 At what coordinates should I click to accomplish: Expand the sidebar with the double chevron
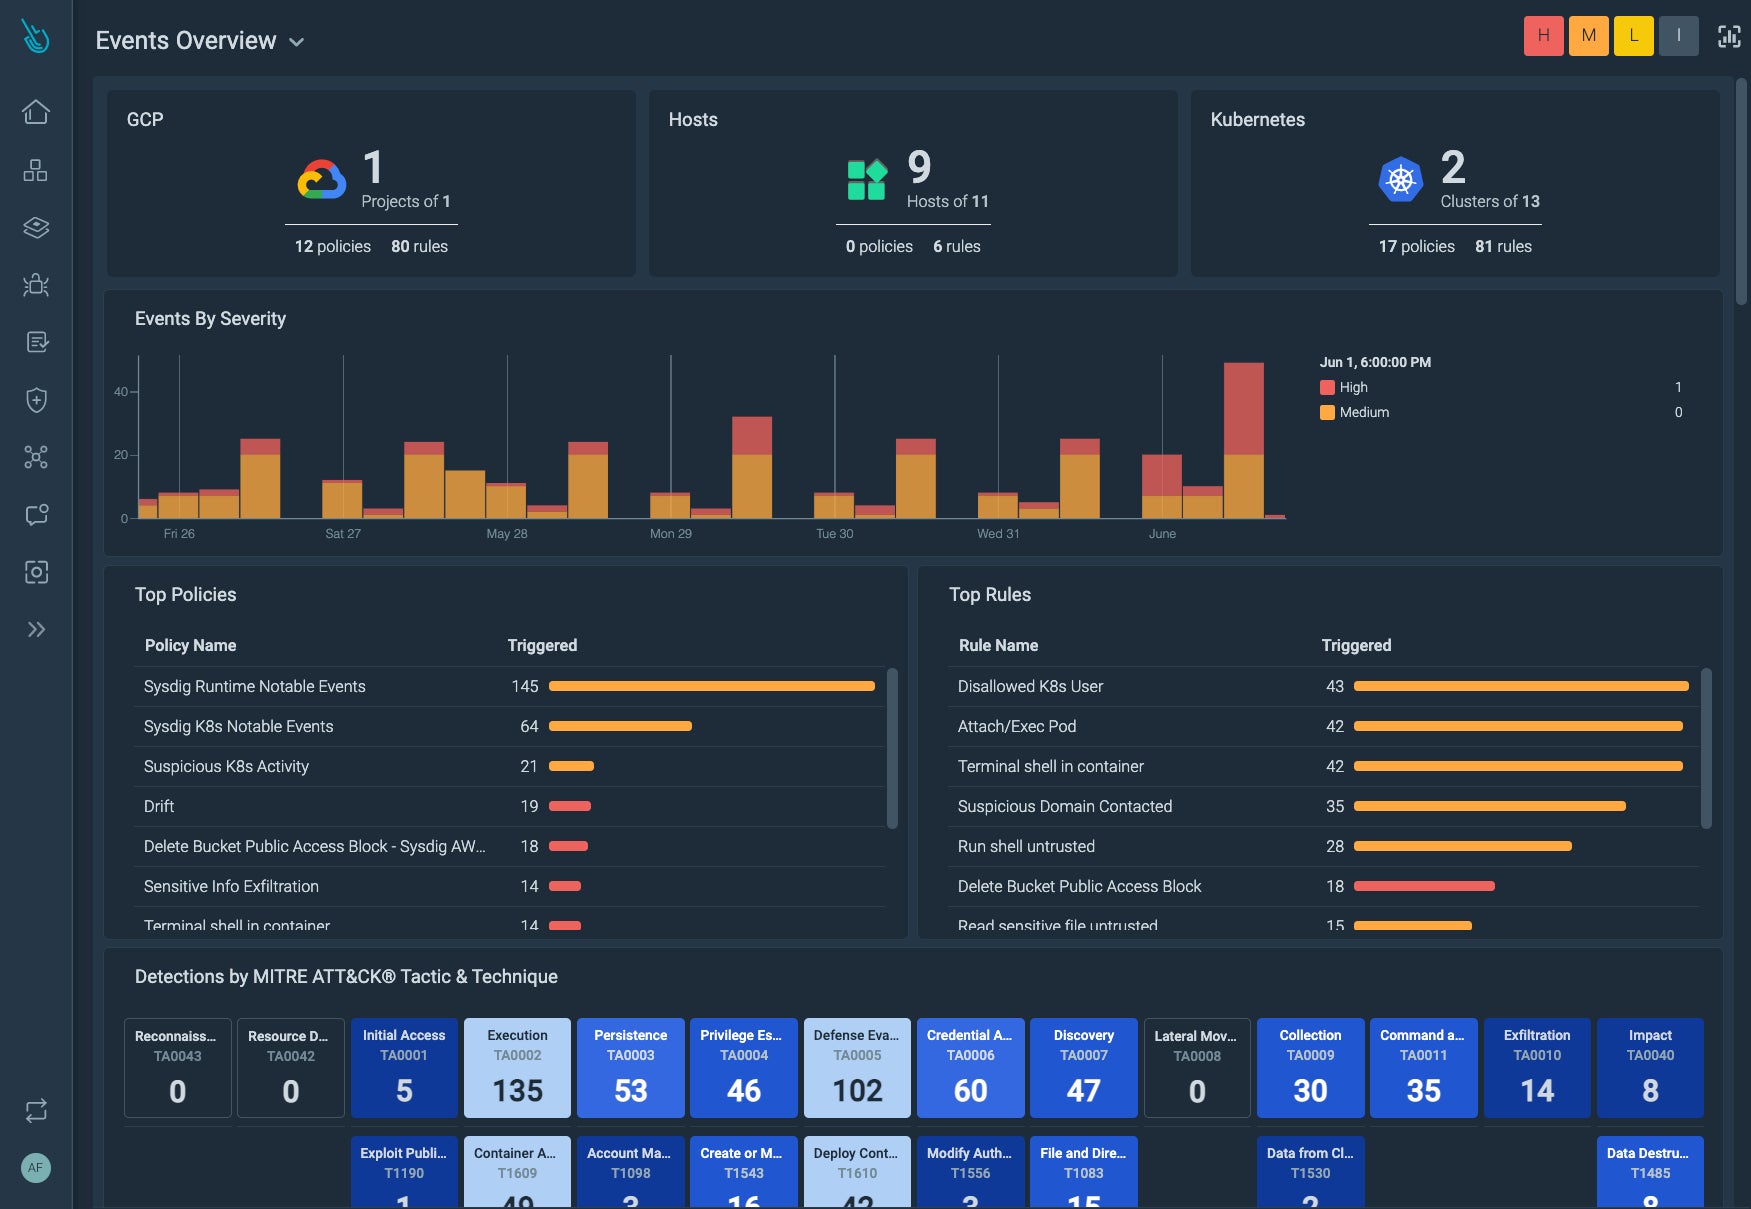(x=36, y=629)
